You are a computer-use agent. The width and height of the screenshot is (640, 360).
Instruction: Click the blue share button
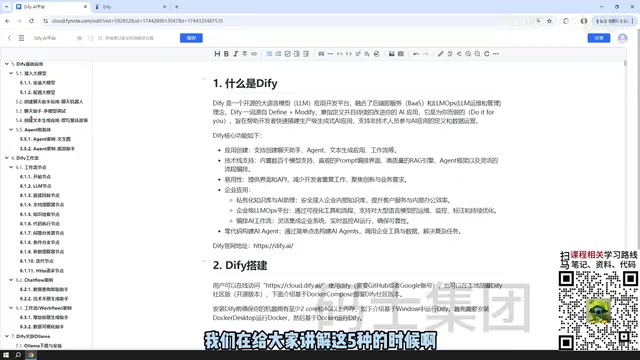599,38
